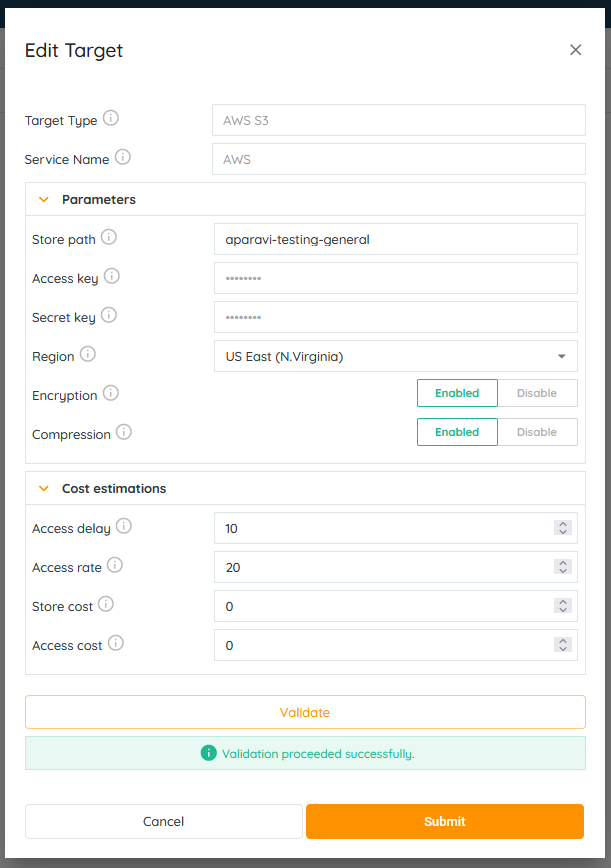Click the info icon next to Region
The image size is (611, 868).
[x=88, y=355]
